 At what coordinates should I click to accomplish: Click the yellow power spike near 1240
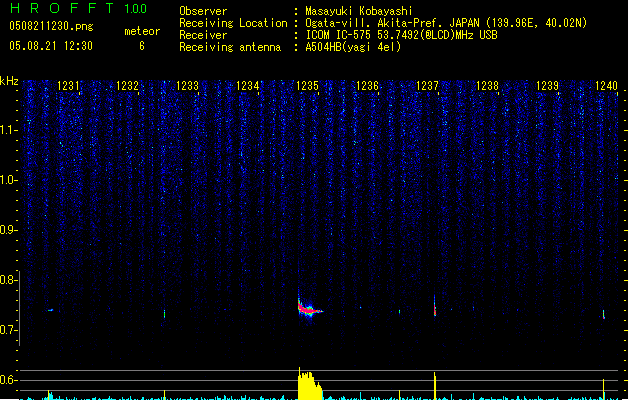click(x=603, y=389)
